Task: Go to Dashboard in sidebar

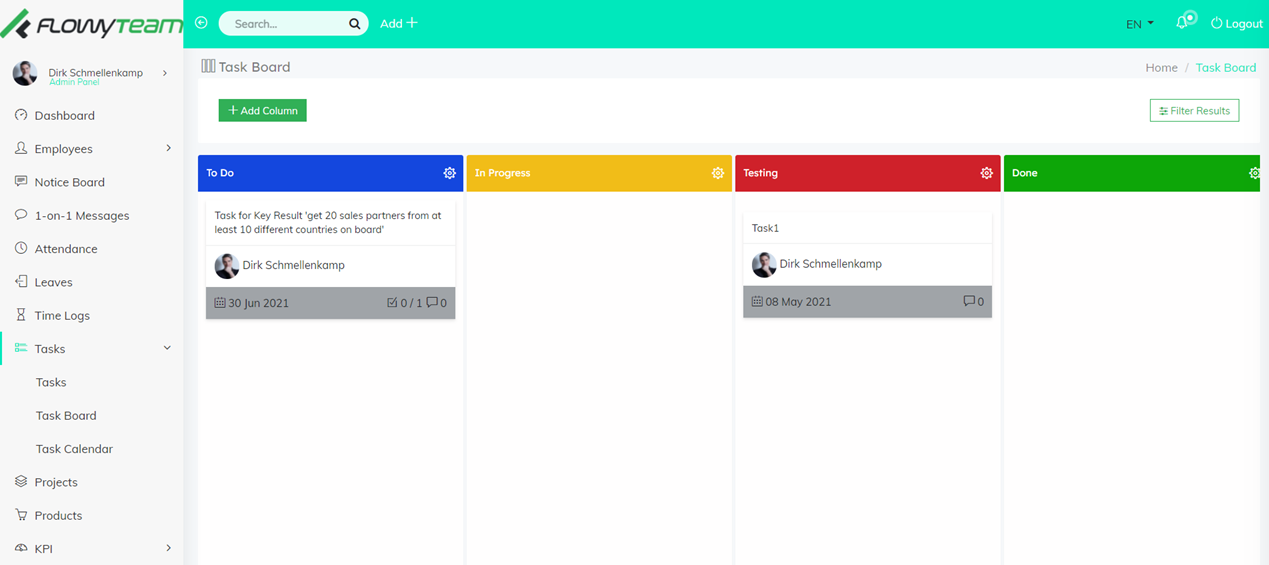Action: click(x=64, y=116)
